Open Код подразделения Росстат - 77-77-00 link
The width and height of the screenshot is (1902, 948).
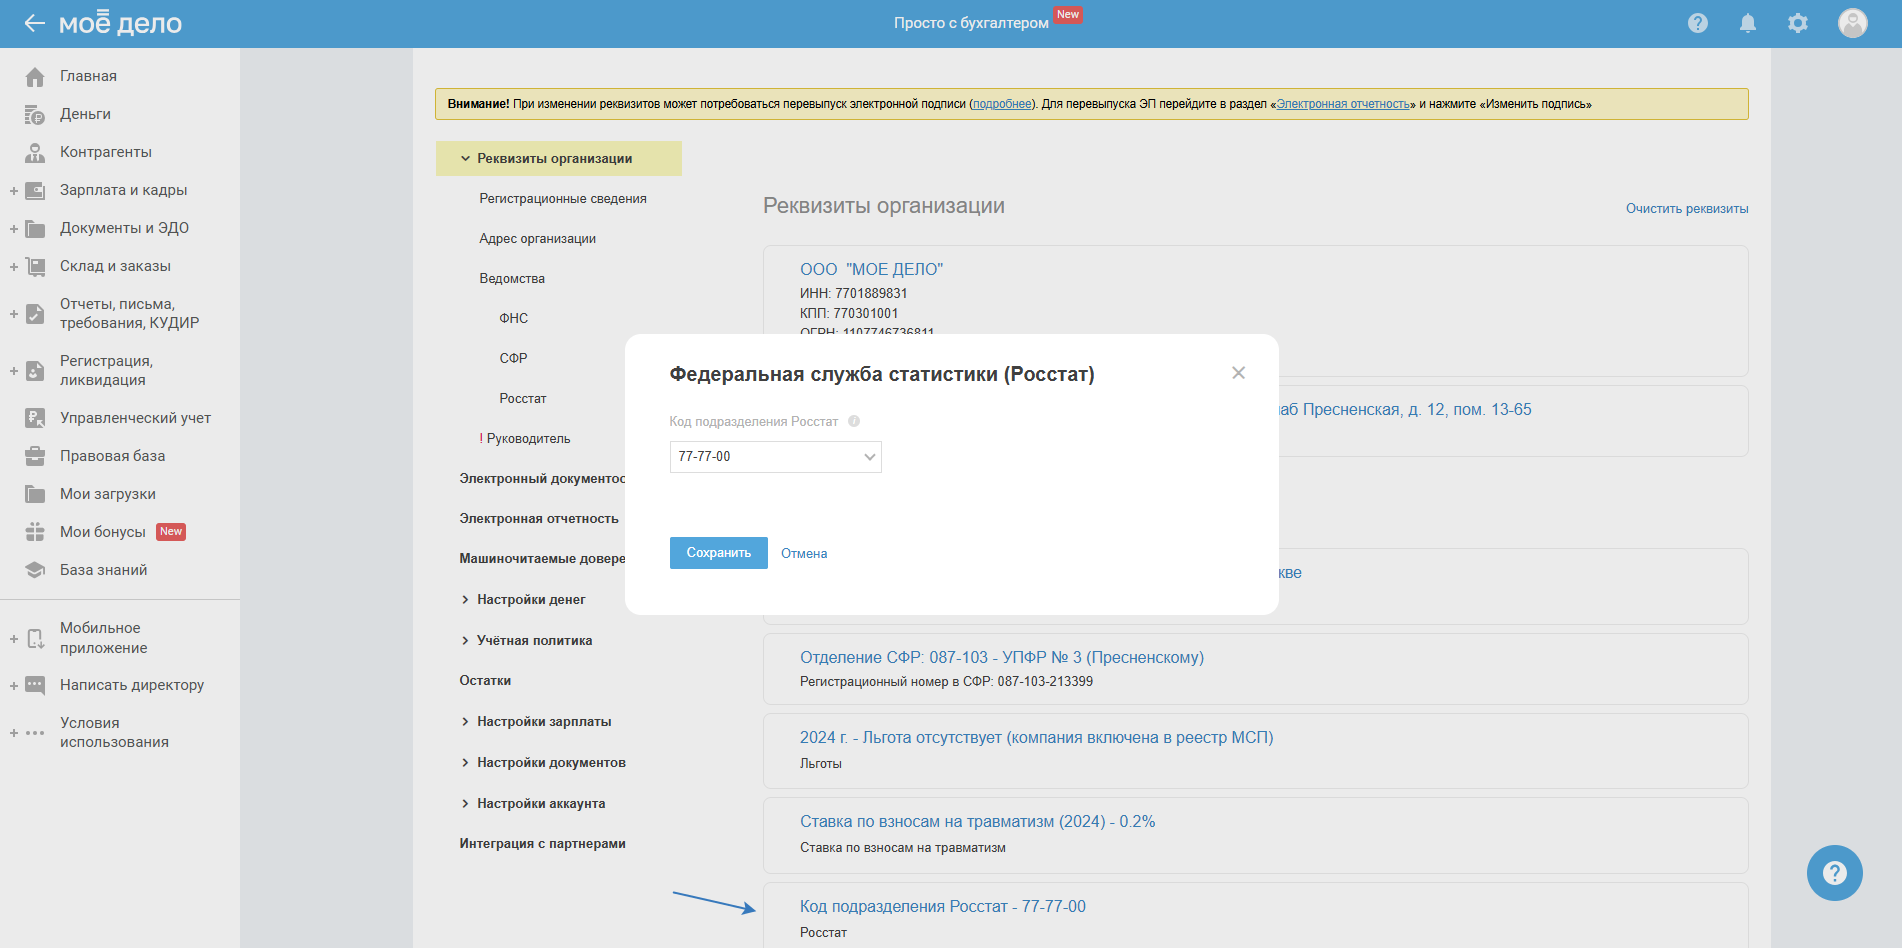(943, 907)
